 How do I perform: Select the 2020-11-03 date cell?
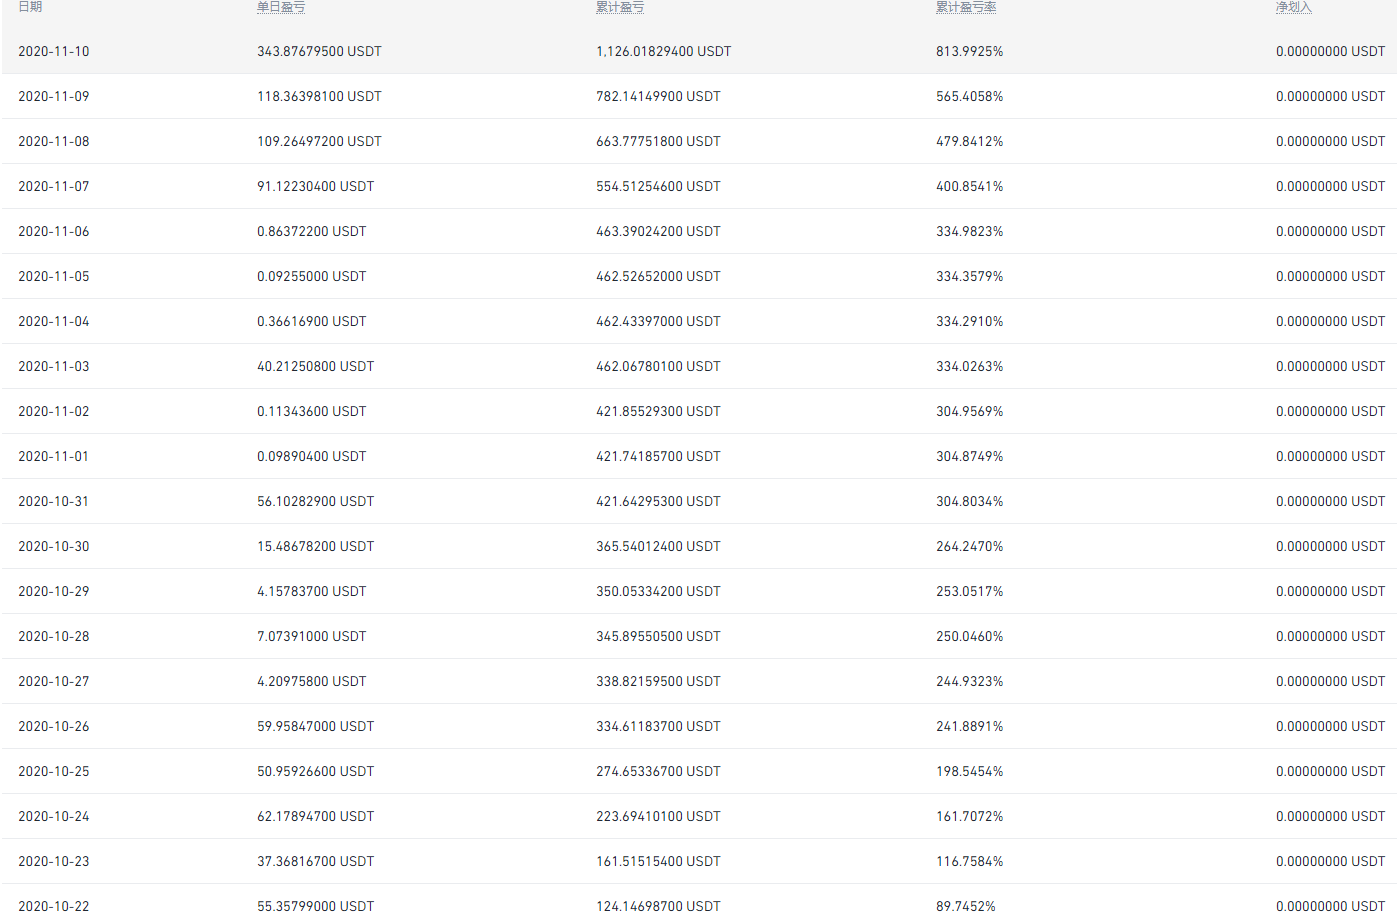54,366
